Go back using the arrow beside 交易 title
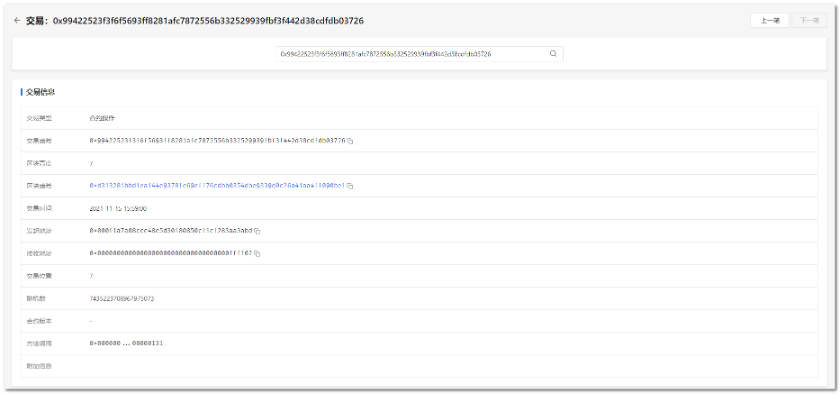This screenshot has height=394, width=840. 17,20
